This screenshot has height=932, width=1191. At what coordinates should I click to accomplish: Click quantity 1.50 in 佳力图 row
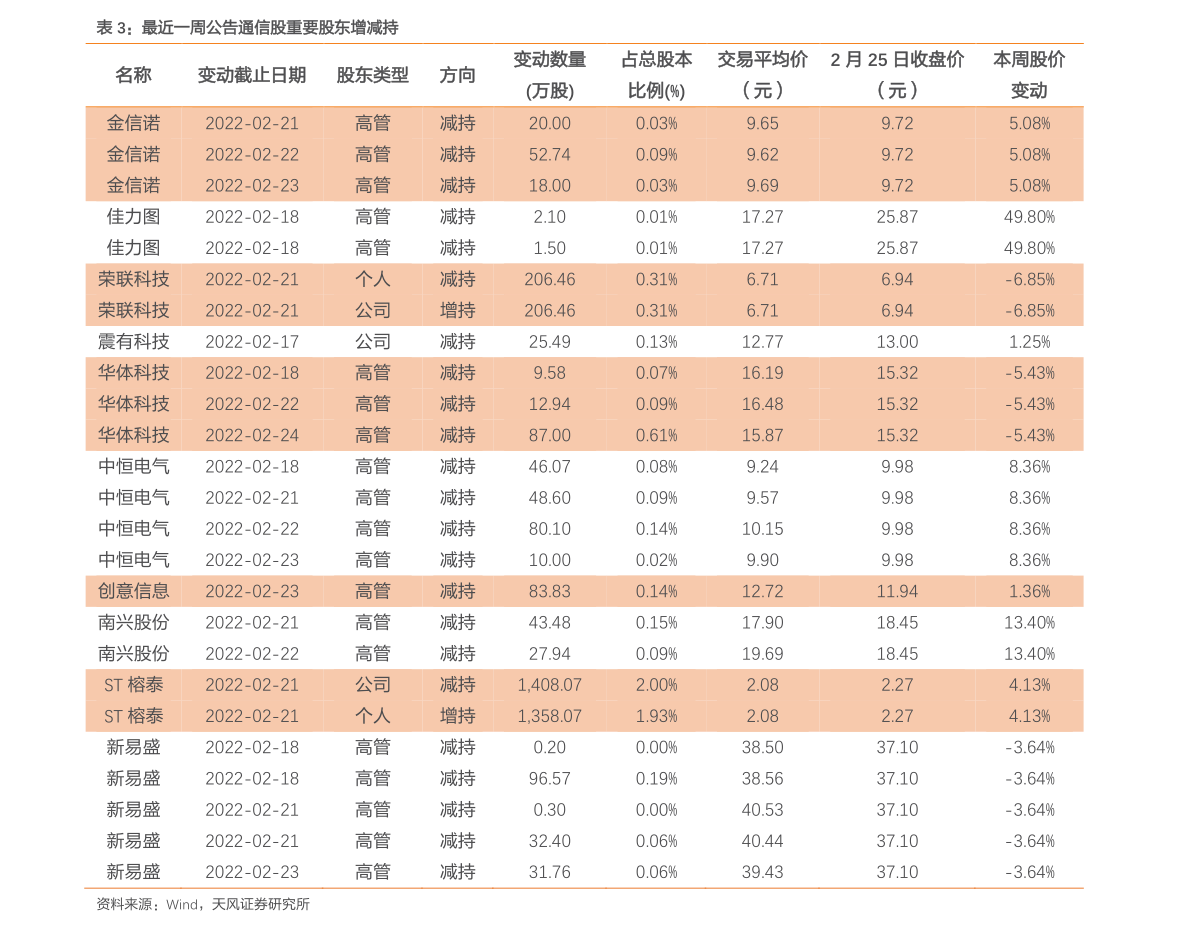pos(549,248)
